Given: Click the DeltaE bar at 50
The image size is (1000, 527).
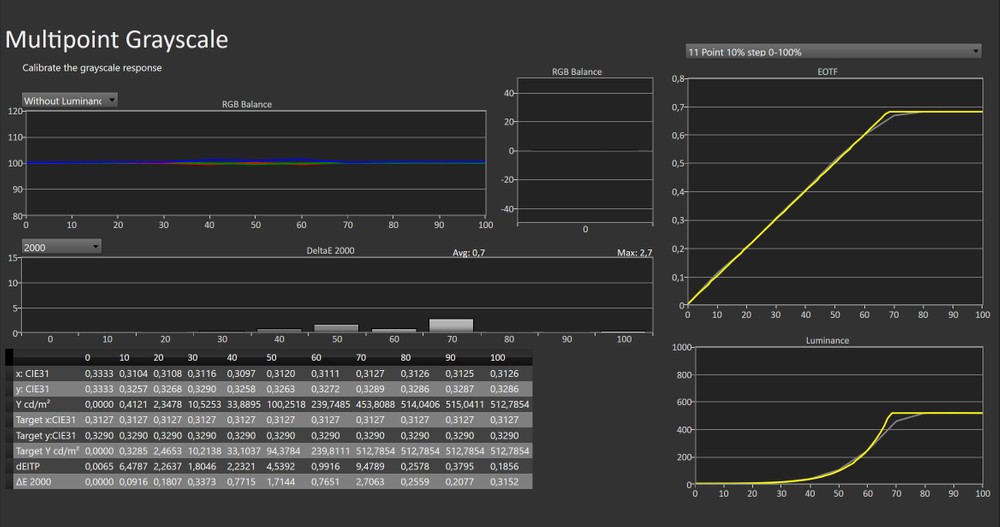Looking at the screenshot, I should pyautogui.click(x=336, y=328).
